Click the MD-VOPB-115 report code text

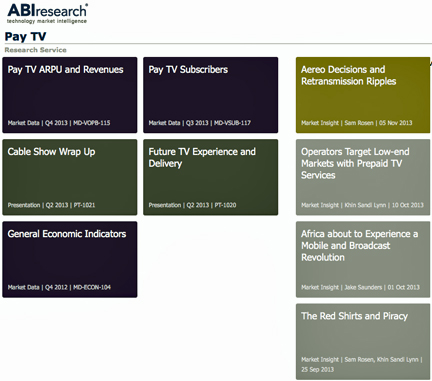[92, 123]
